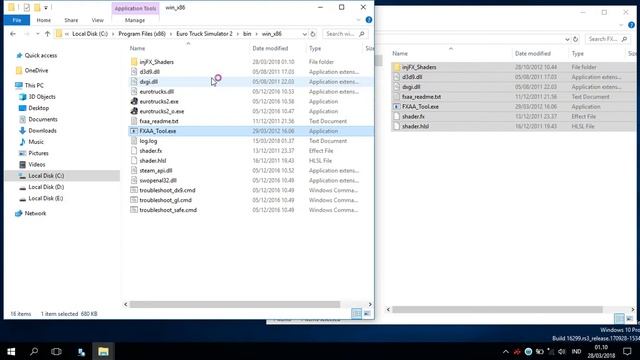The image size is (640, 360).
Task: Select steam_api.dll file
Action: pos(156,171)
